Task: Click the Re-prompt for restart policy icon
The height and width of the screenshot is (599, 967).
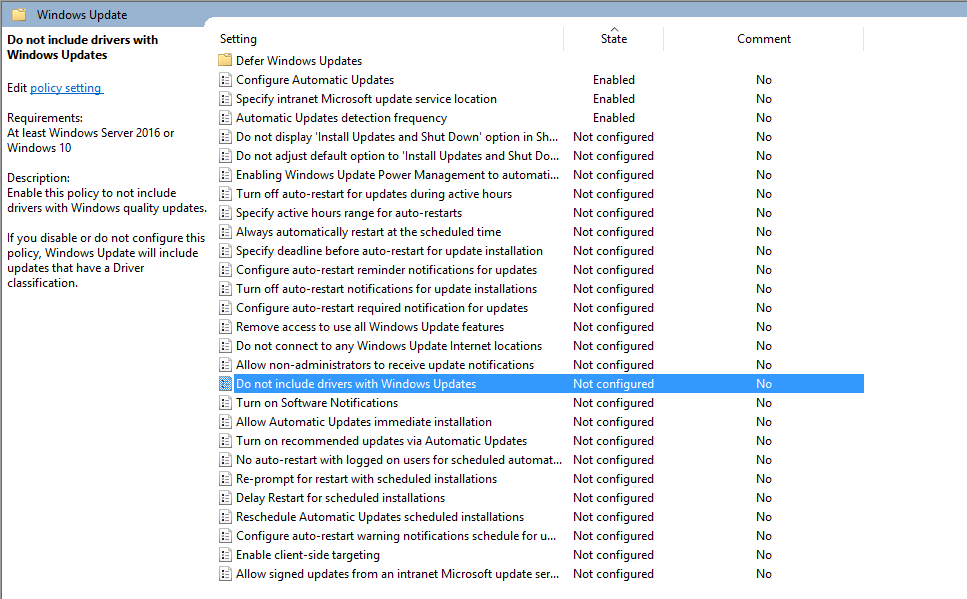Action: tap(226, 479)
